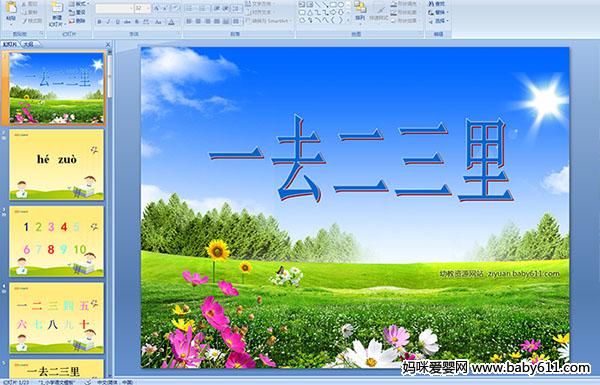Select slide 4 thumbnail with Chinese numerals
The width and height of the screenshot is (600, 385).
click(x=57, y=318)
